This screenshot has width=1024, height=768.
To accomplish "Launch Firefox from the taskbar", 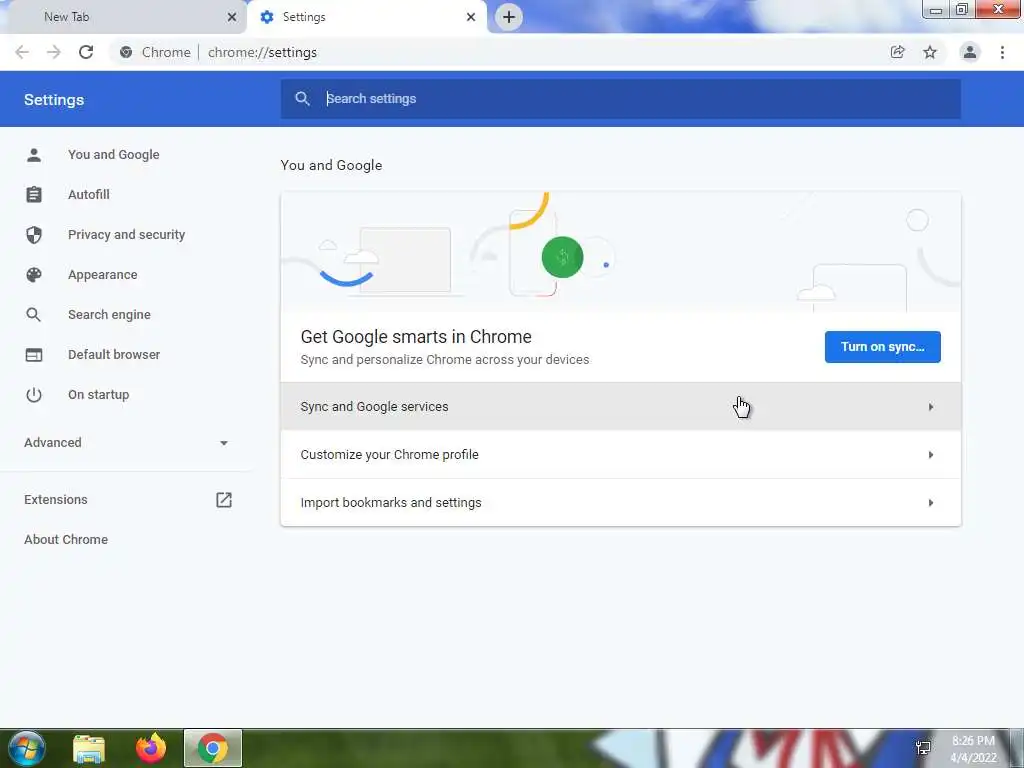I will pyautogui.click(x=151, y=748).
